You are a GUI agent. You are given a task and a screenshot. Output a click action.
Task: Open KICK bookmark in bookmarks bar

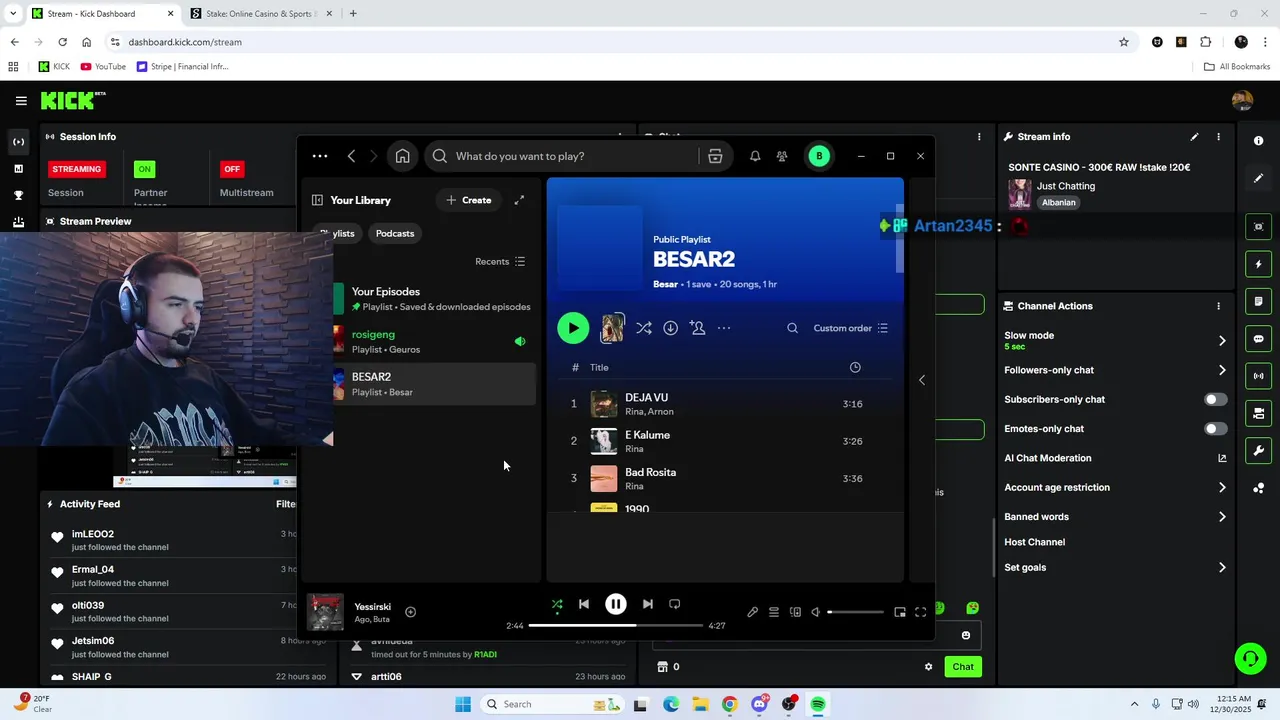click(x=54, y=67)
